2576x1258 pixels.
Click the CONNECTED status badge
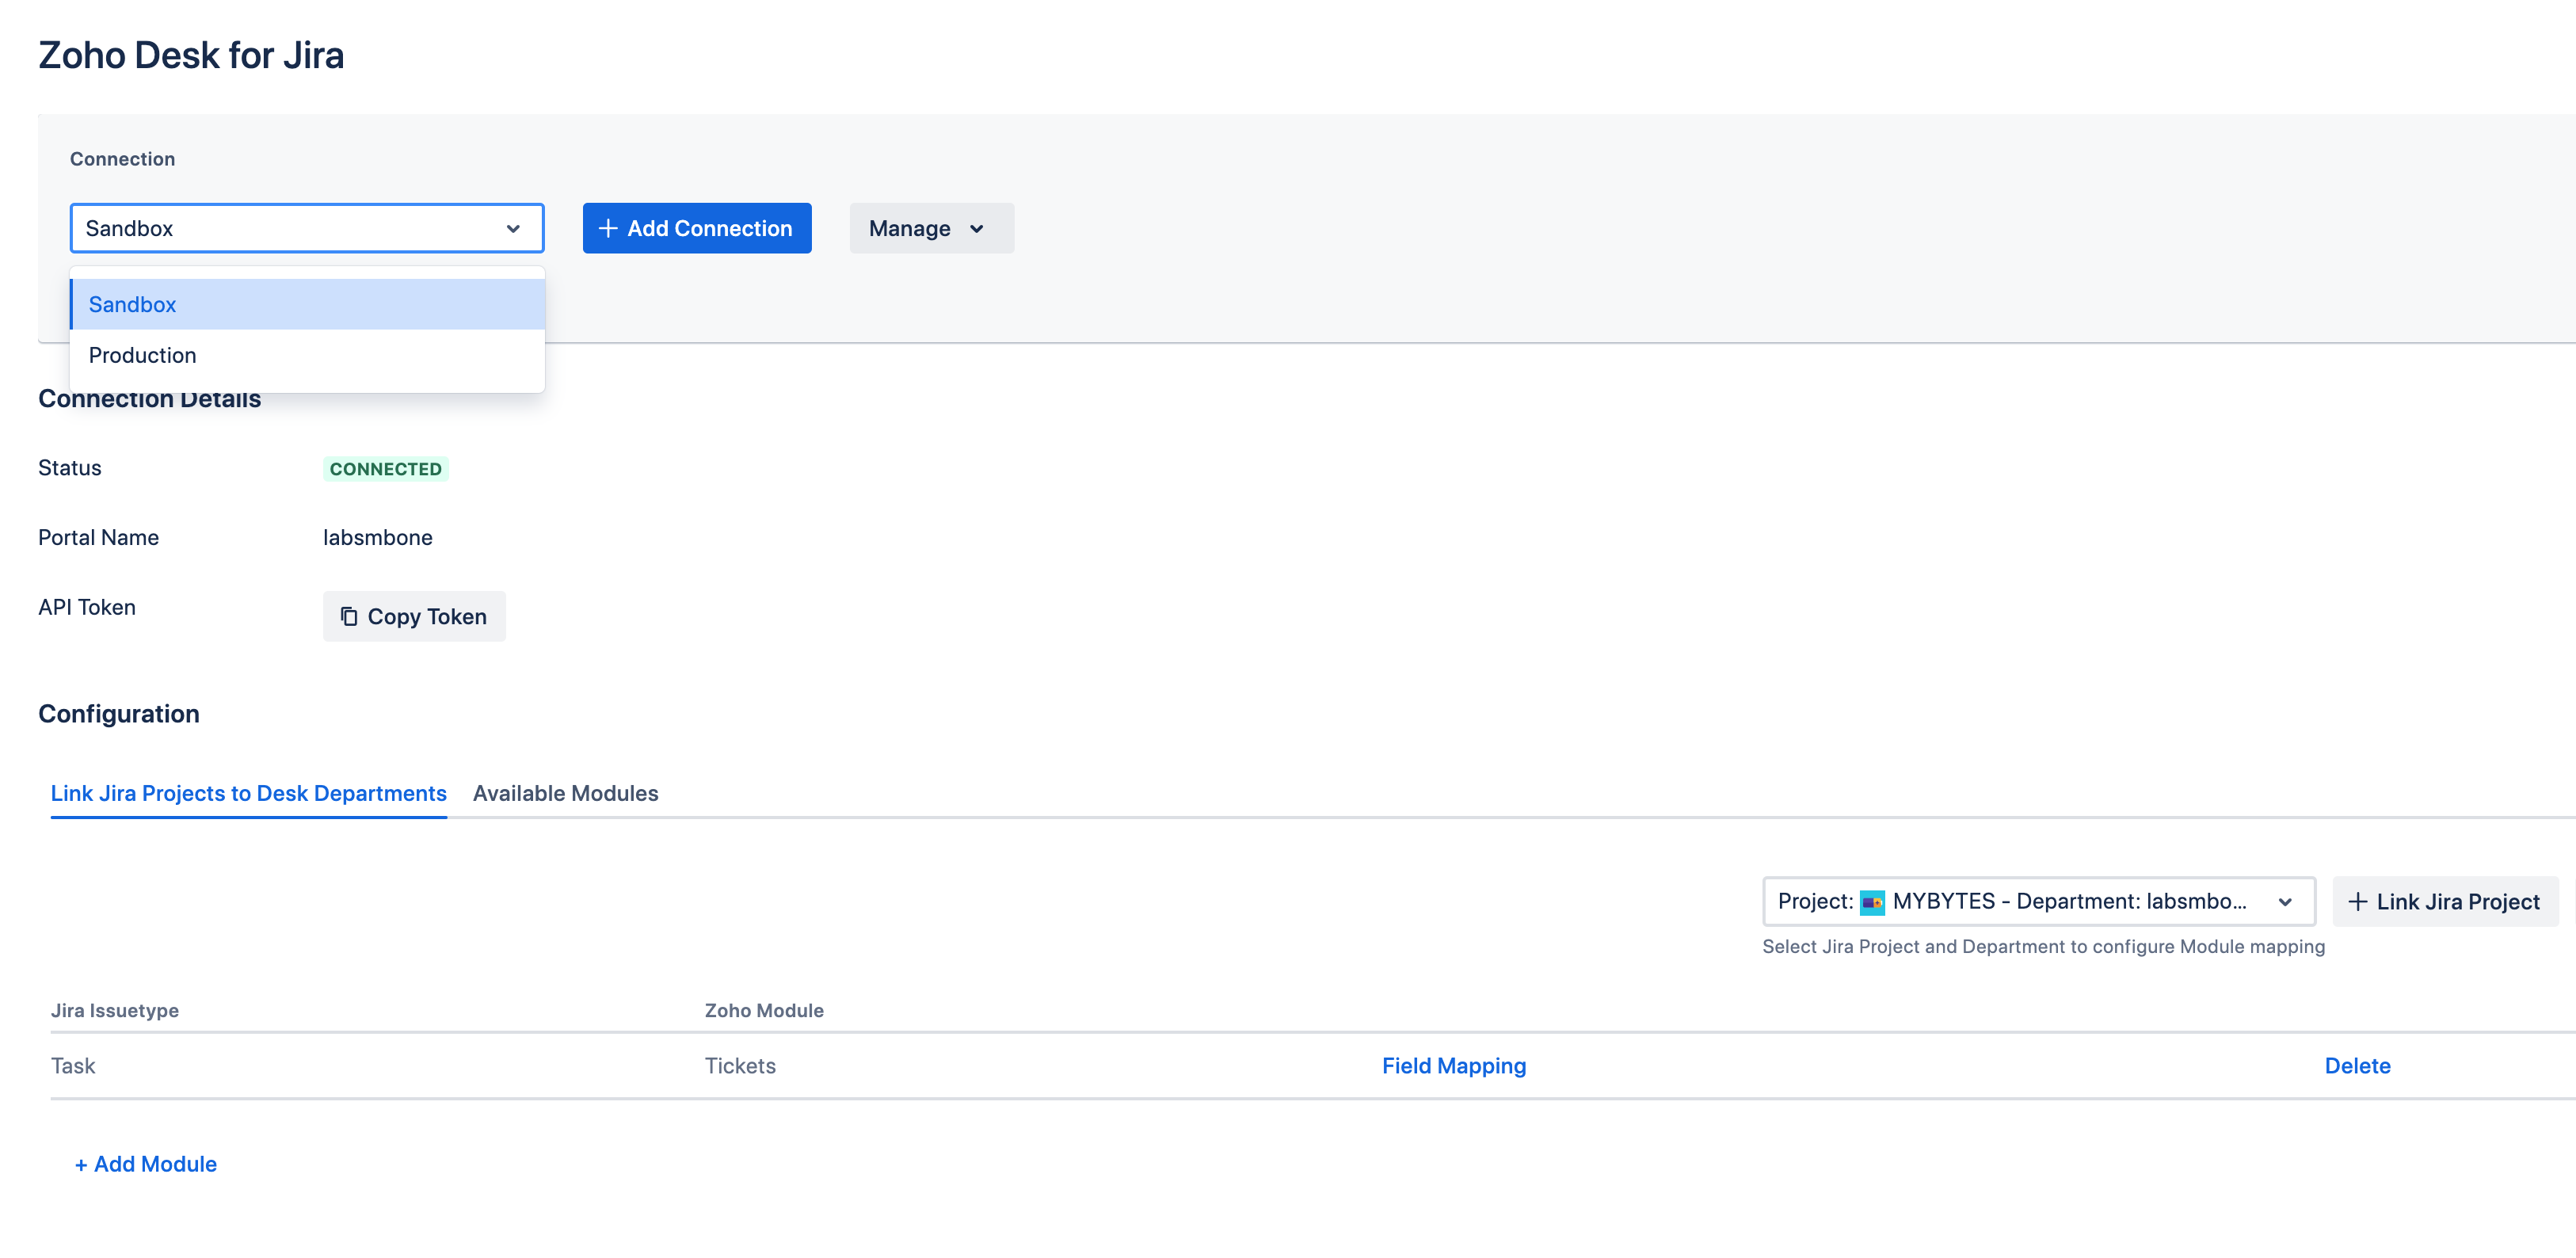(x=385, y=469)
